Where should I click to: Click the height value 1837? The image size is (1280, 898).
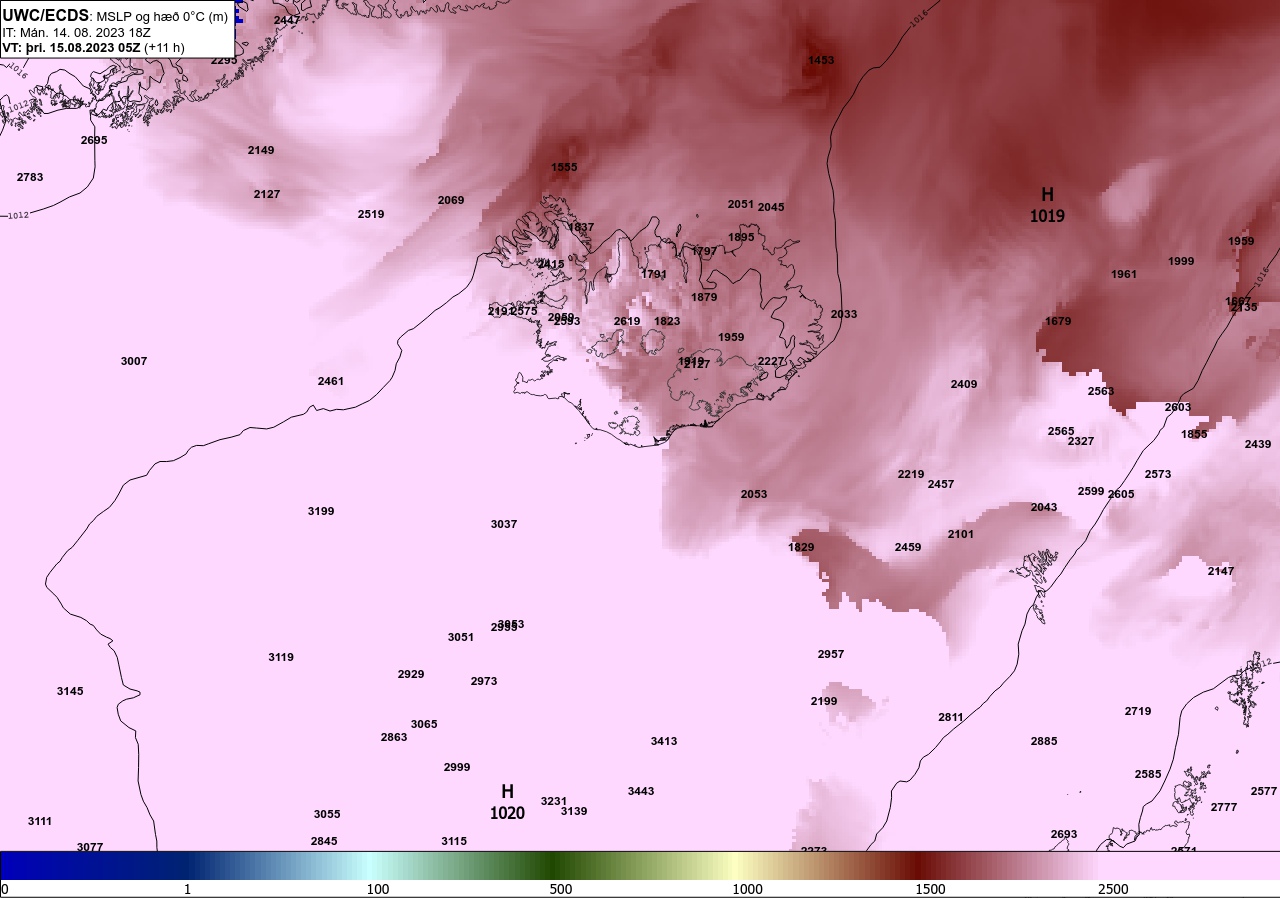[581, 227]
